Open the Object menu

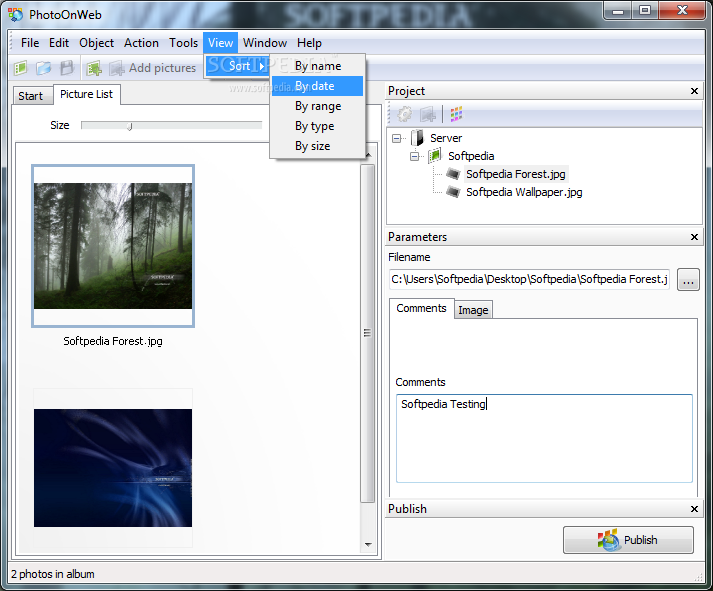click(96, 43)
